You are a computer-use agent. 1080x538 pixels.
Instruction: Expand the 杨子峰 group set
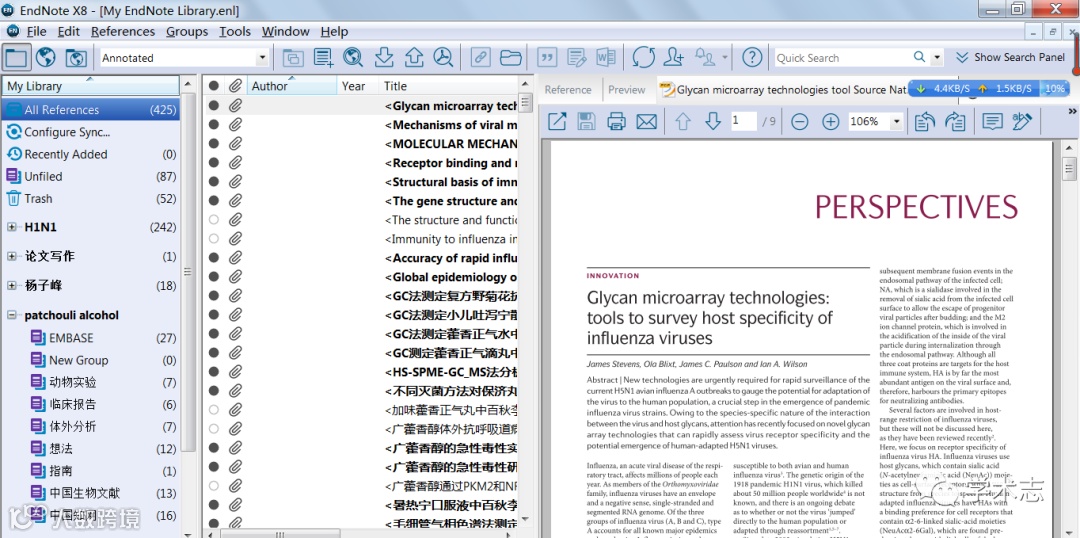12,286
